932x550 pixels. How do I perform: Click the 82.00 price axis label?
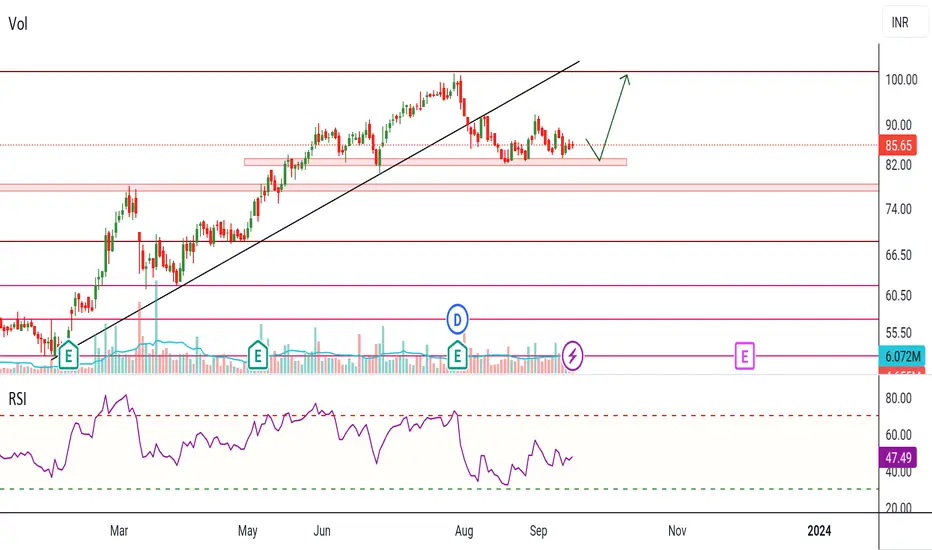pyautogui.click(x=898, y=165)
